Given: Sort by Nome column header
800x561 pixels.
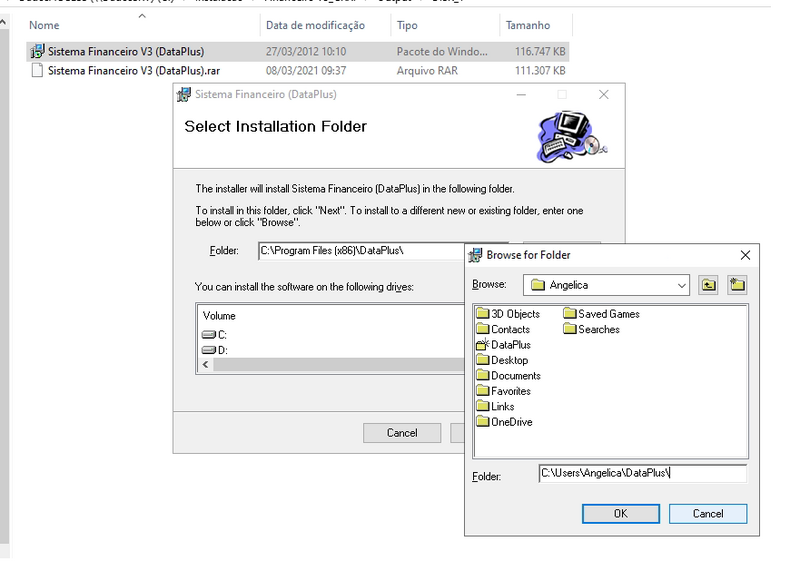Looking at the screenshot, I should pyautogui.click(x=143, y=26).
